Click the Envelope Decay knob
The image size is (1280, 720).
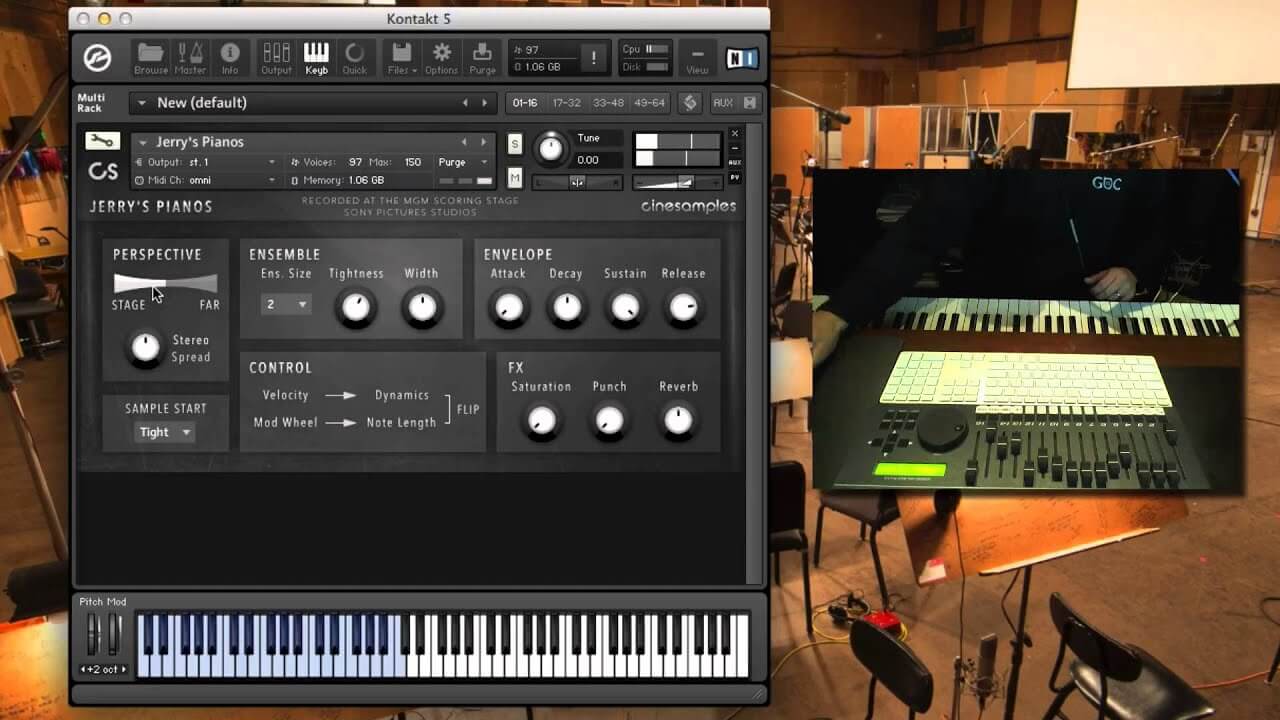(566, 308)
